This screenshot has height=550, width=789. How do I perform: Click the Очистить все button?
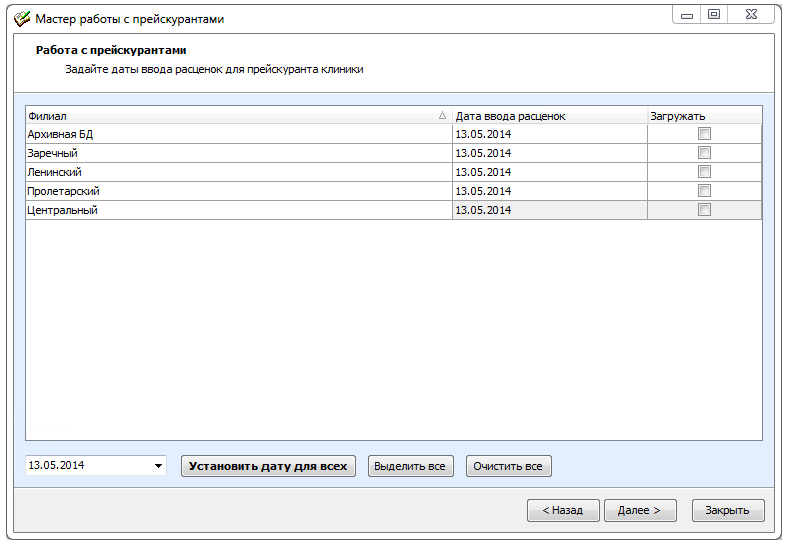pos(508,466)
